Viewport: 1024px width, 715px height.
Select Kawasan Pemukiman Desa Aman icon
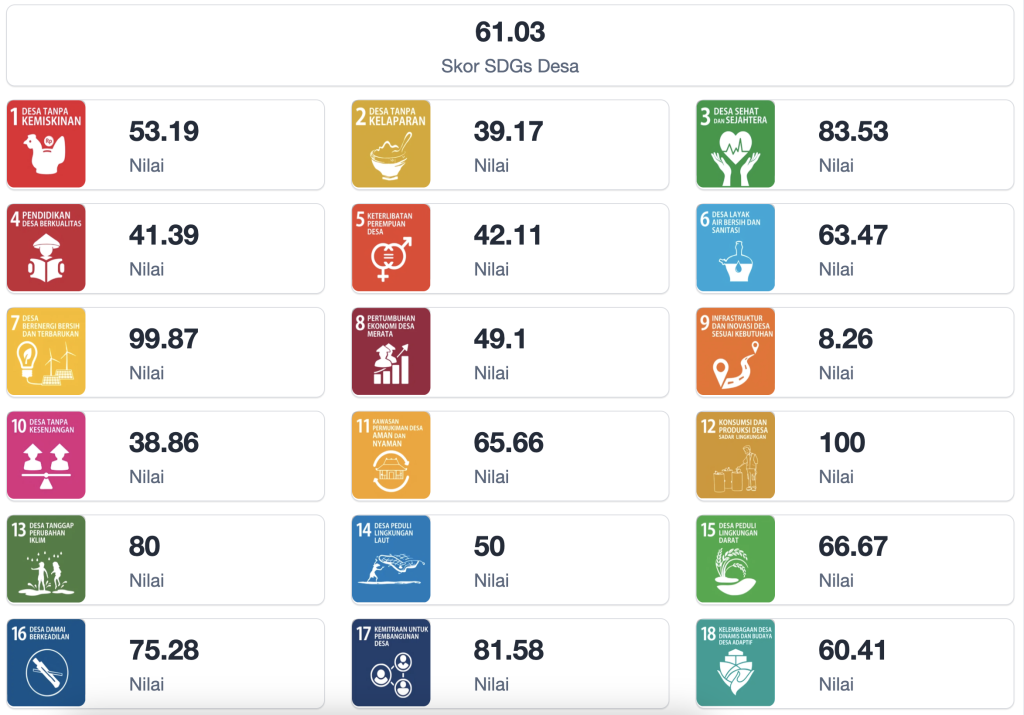point(391,455)
